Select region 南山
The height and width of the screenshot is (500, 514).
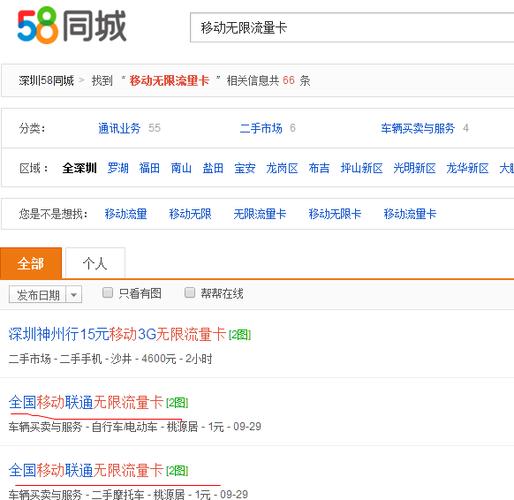click(181, 168)
